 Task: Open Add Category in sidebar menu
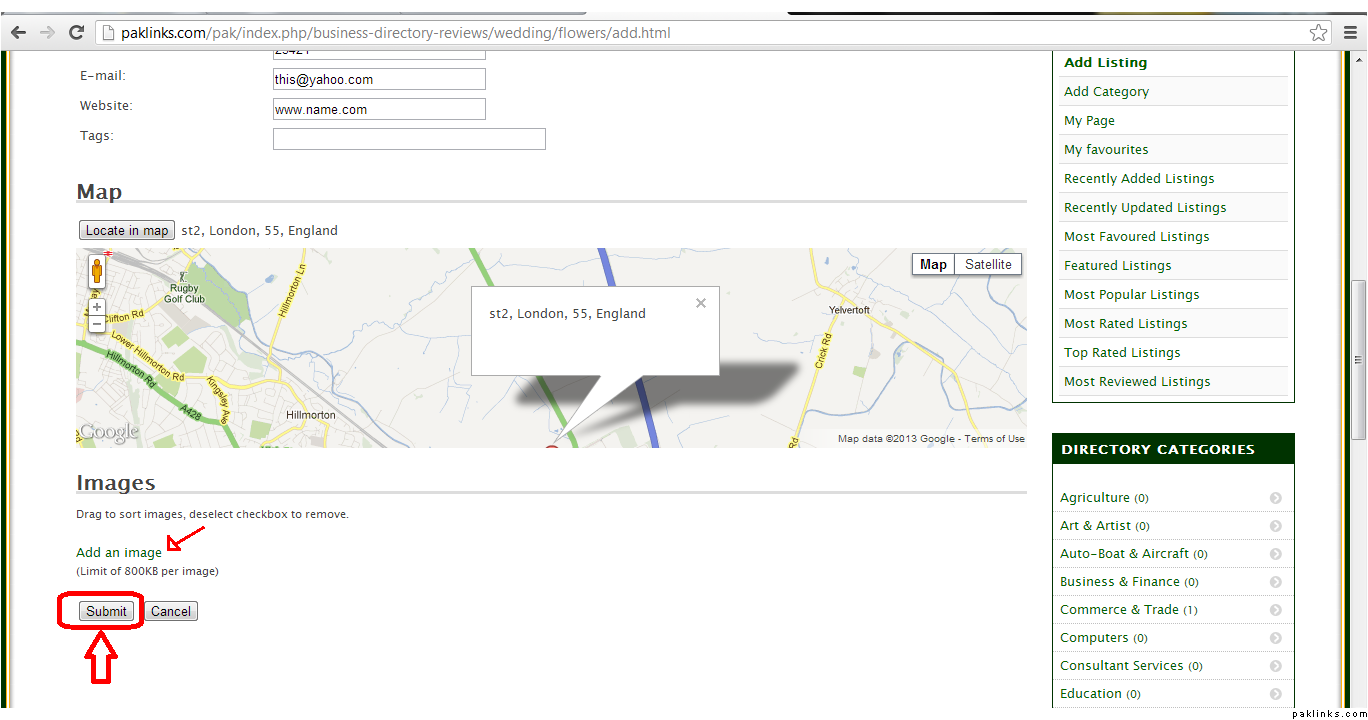click(x=1106, y=91)
